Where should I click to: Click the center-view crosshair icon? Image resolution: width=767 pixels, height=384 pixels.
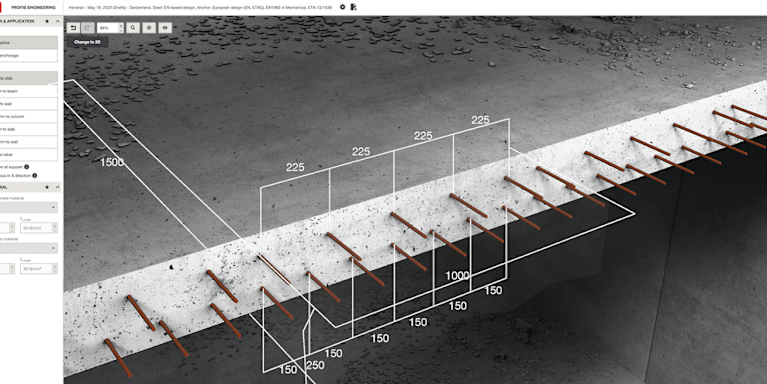[149, 28]
